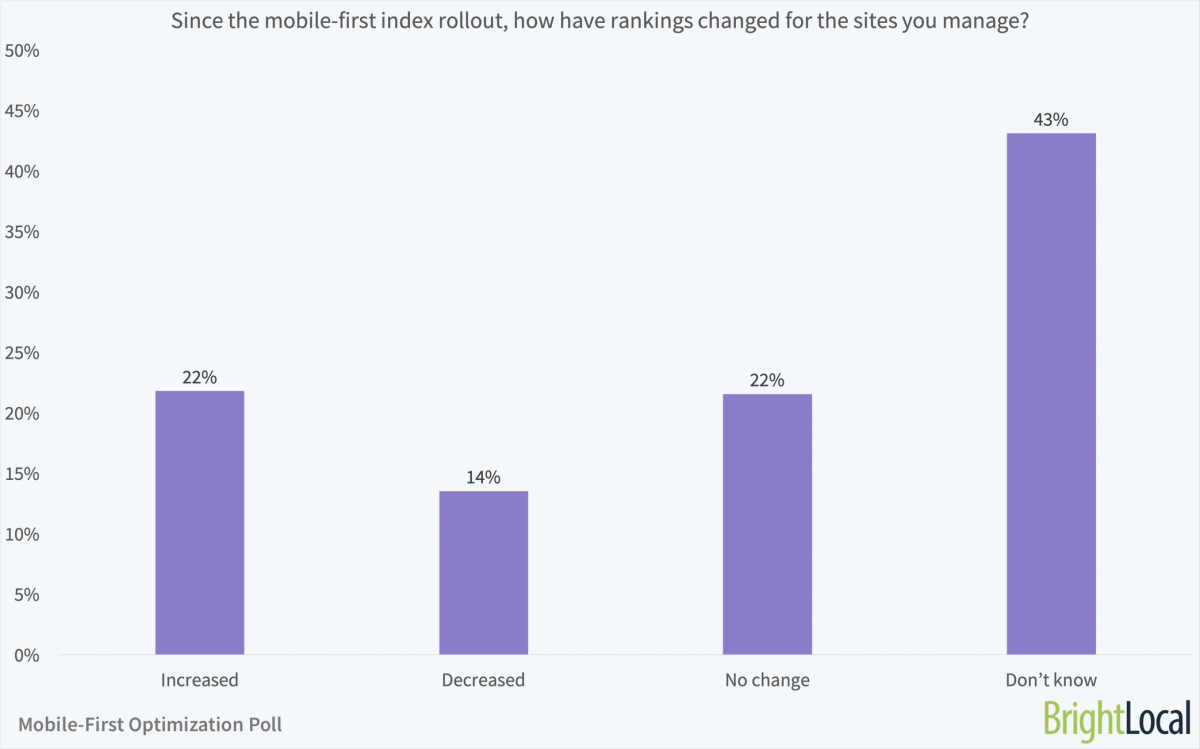This screenshot has width=1200, height=749.
Task: Click the Increased bar in the chart
Action: (x=200, y=522)
